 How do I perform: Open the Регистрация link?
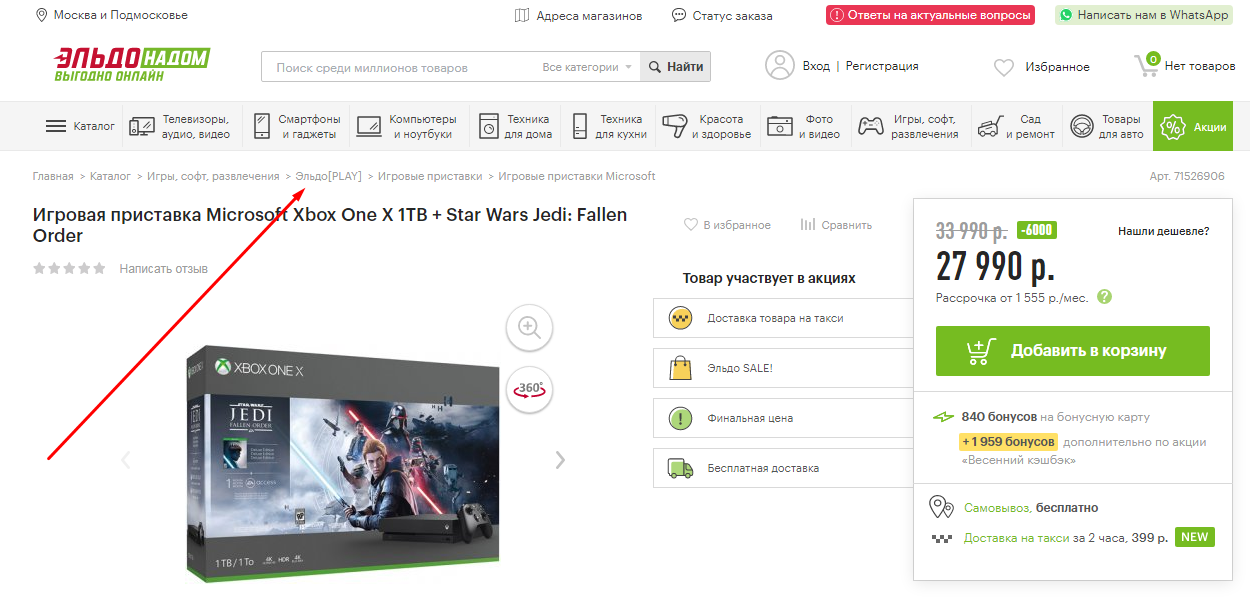pyautogui.click(x=882, y=66)
